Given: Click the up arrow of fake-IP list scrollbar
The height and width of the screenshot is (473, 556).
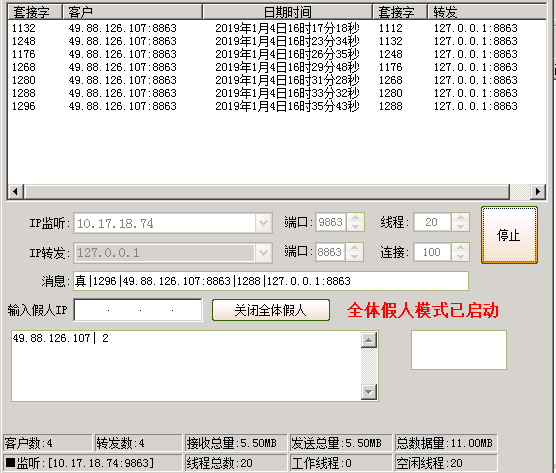Looking at the screenshot, I should coord(369,340).
